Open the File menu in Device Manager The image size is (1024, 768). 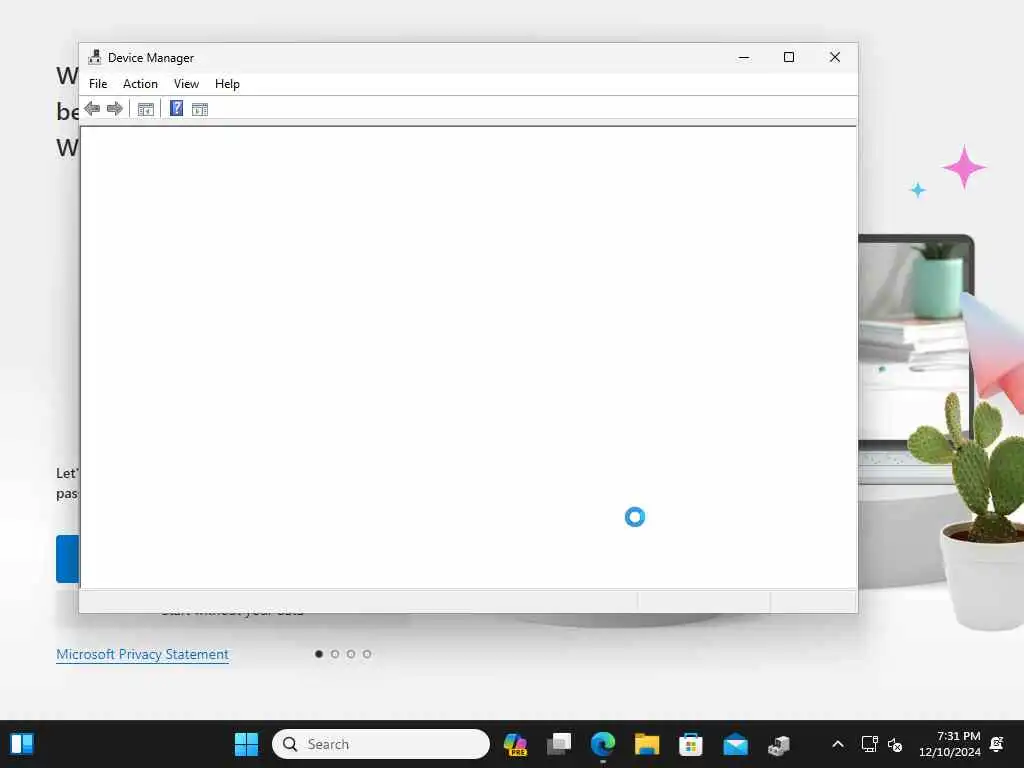point(98,84)
